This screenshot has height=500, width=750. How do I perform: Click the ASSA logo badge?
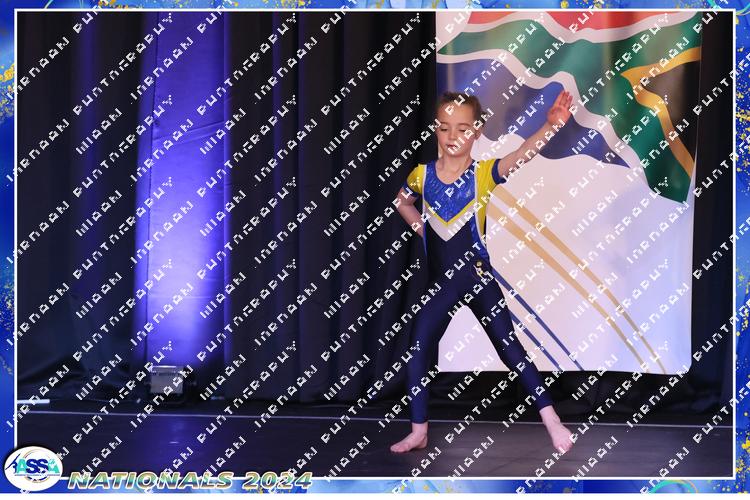[33, 468]
